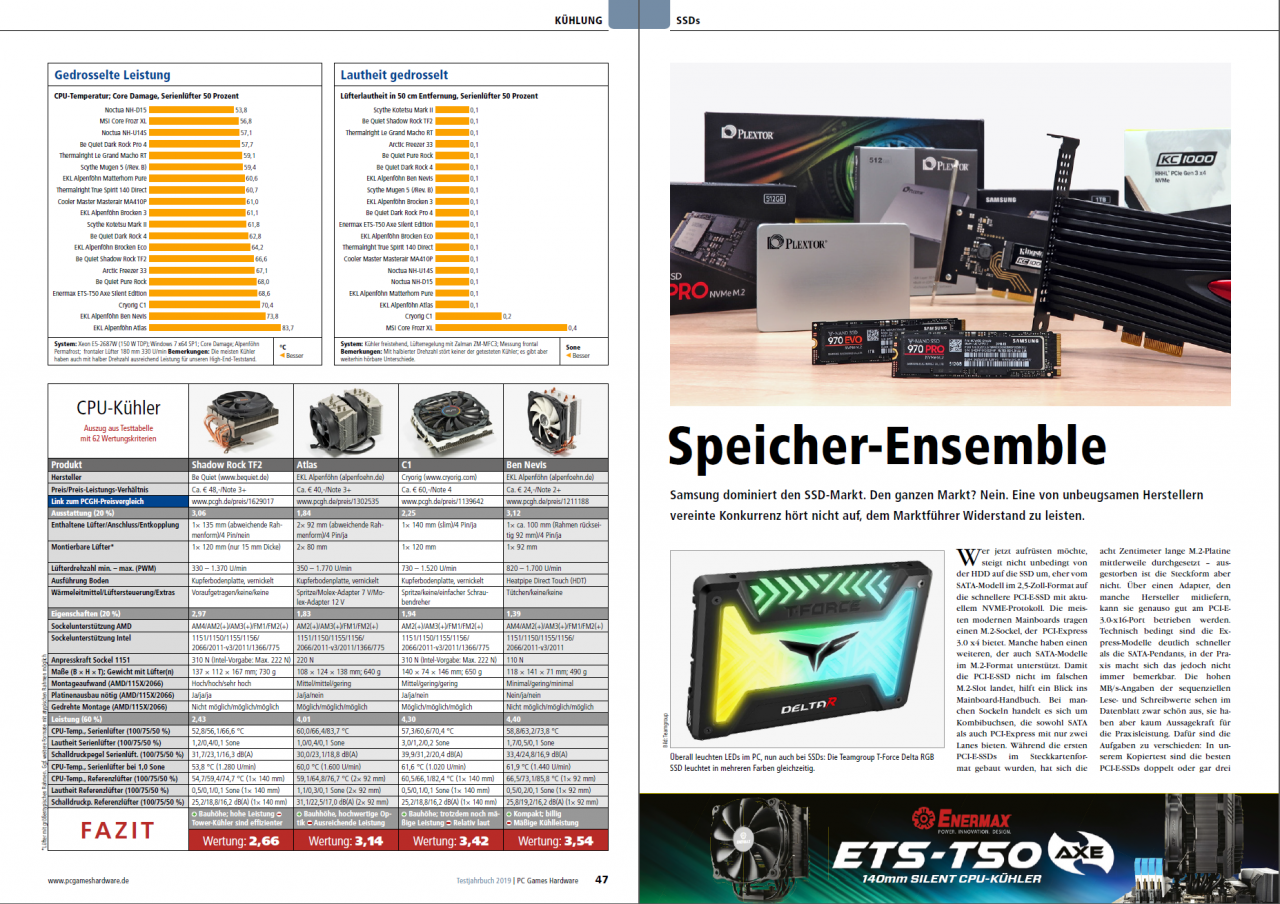Click the 'Wertung: 3,14' score box

point(346,842)
